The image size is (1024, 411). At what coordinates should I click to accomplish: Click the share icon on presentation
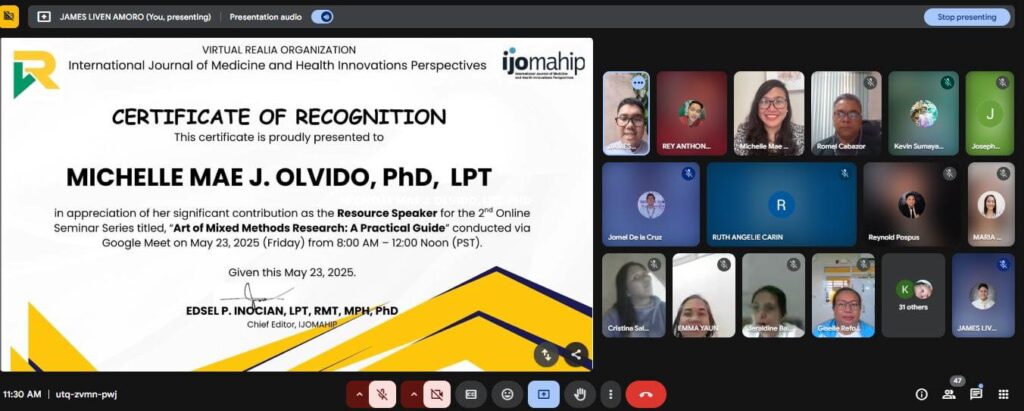(575, 355)
